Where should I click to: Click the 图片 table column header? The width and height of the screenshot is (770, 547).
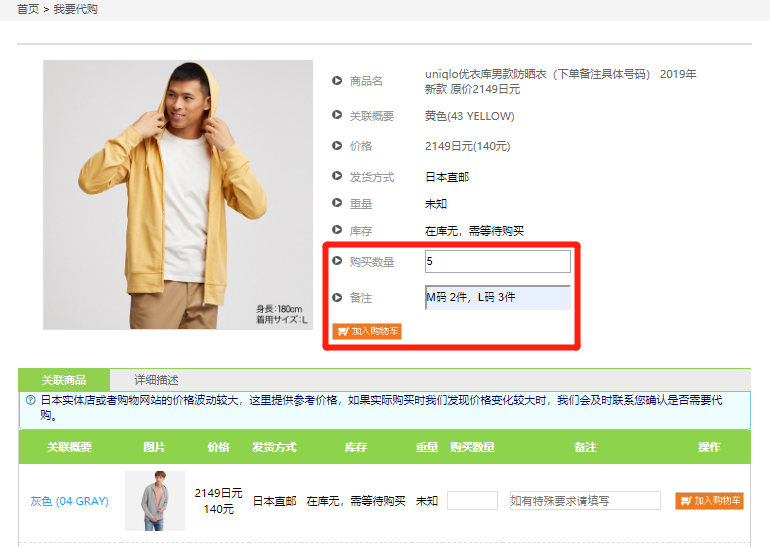pos(154,447)
